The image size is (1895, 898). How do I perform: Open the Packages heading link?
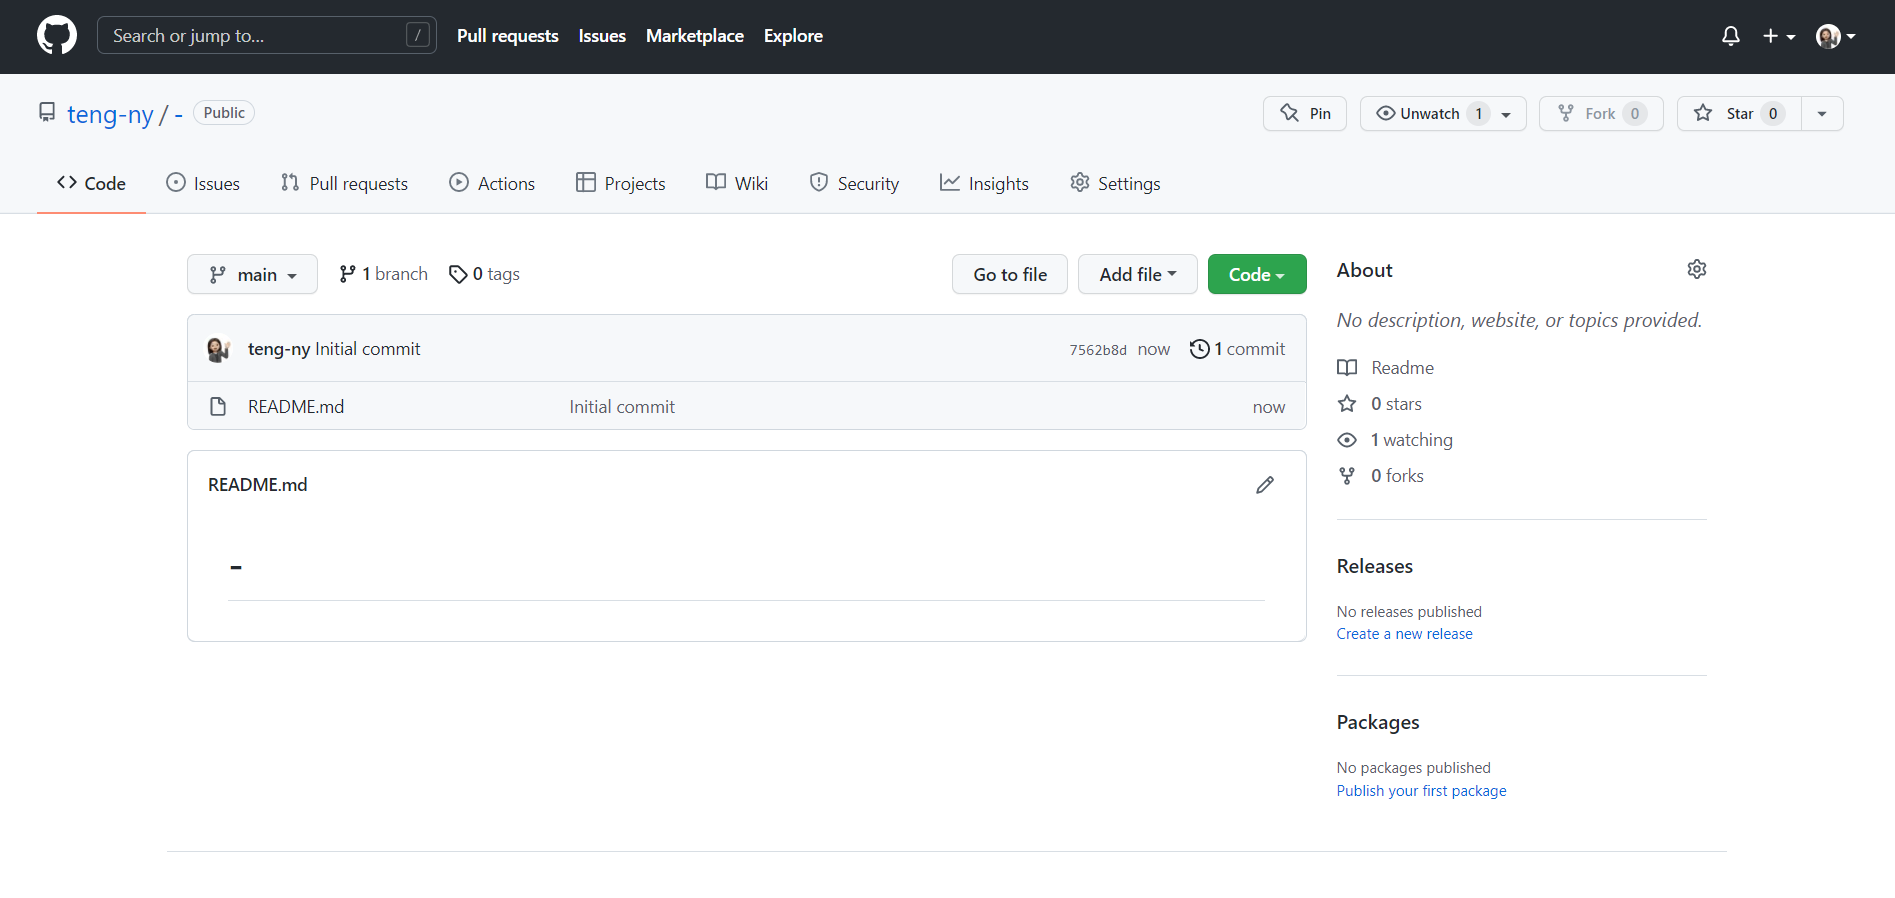tap(1378, 722)
